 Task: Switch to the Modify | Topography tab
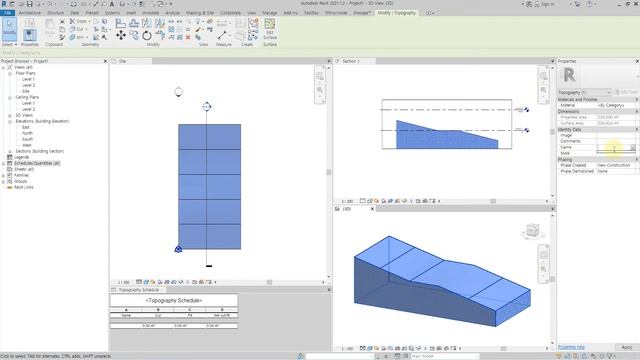(396, 13)
